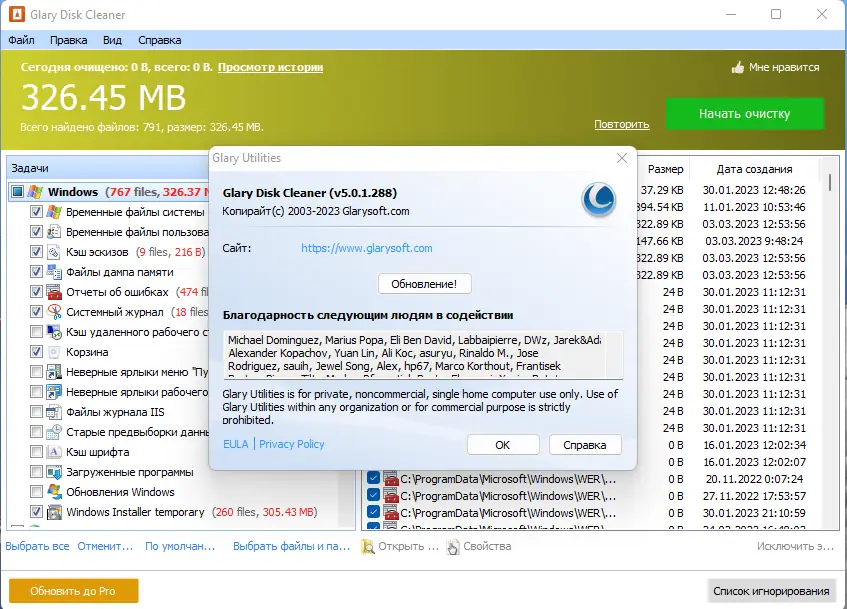847x609 pixels.
Task: Click the Отменит… link
Action: point(105,546)
